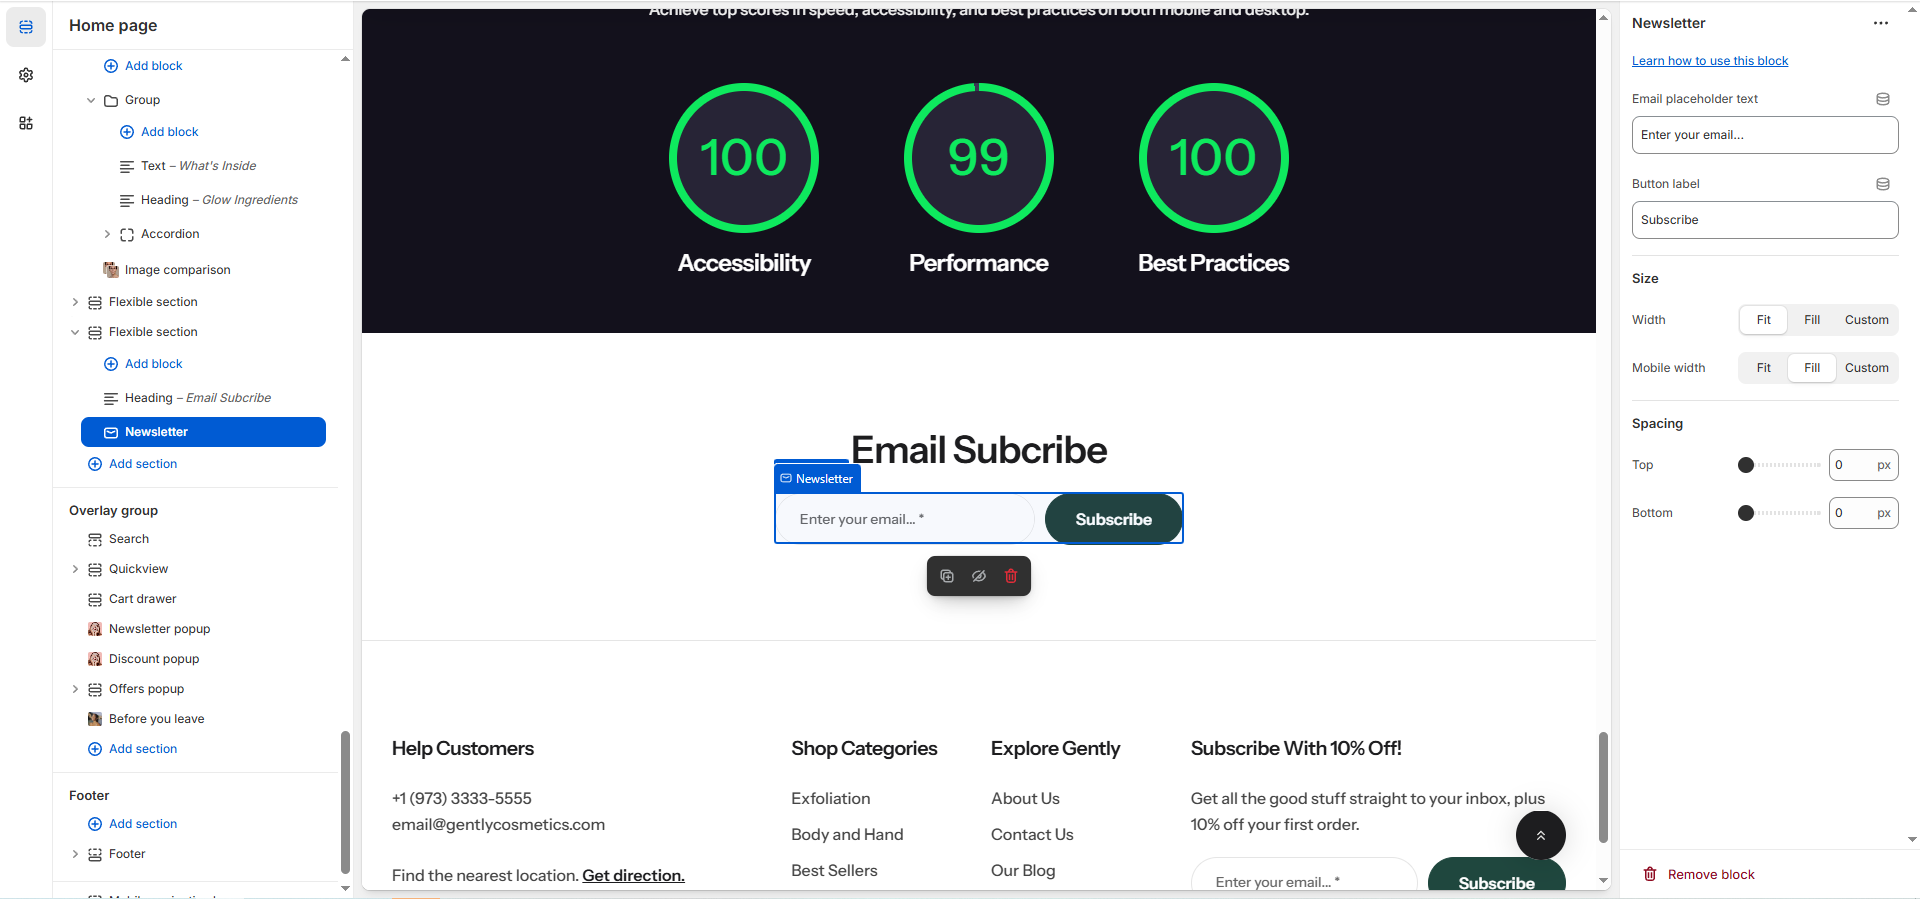
Task: Expand the Accordion block
Action: pyautogui.click(x=107, y=234)
